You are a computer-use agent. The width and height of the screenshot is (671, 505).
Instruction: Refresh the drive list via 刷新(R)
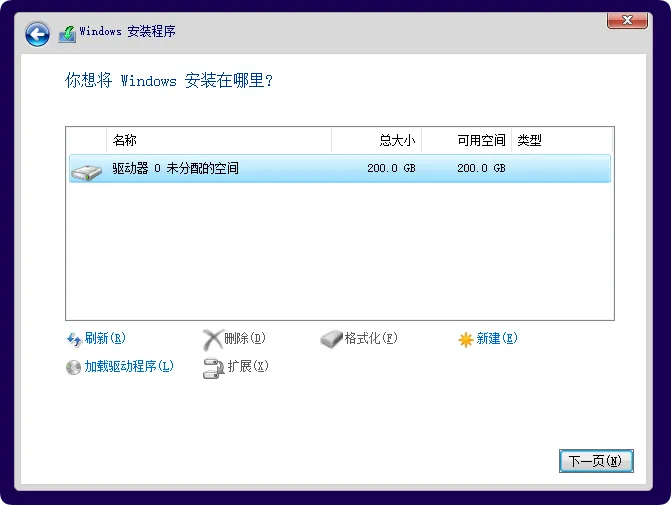coord(105,338)
